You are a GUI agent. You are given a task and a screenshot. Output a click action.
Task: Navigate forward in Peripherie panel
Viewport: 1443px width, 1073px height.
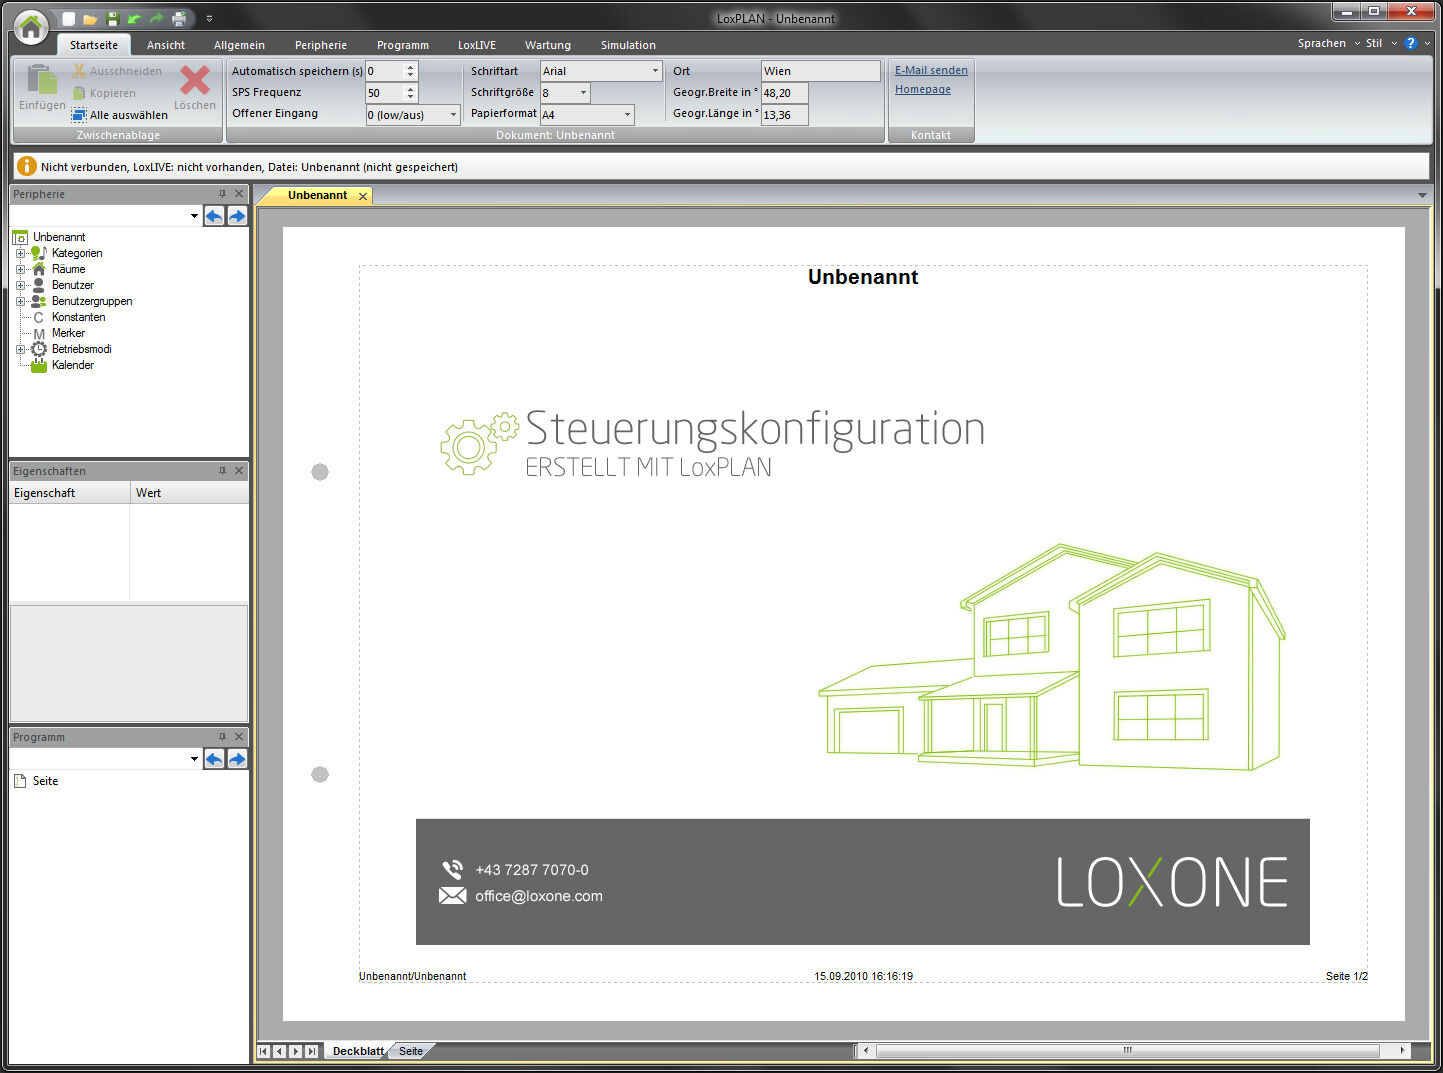(237, 216)
